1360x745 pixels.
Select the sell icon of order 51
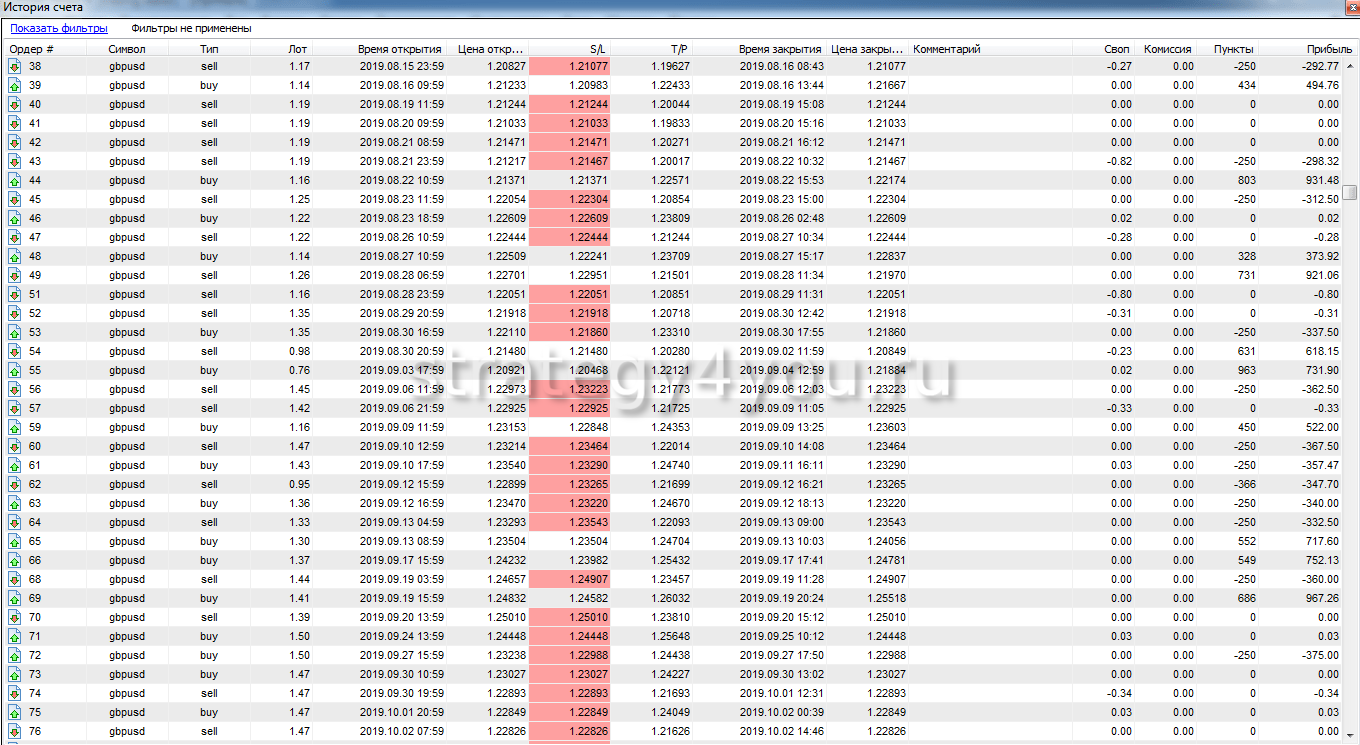(15, 295)
